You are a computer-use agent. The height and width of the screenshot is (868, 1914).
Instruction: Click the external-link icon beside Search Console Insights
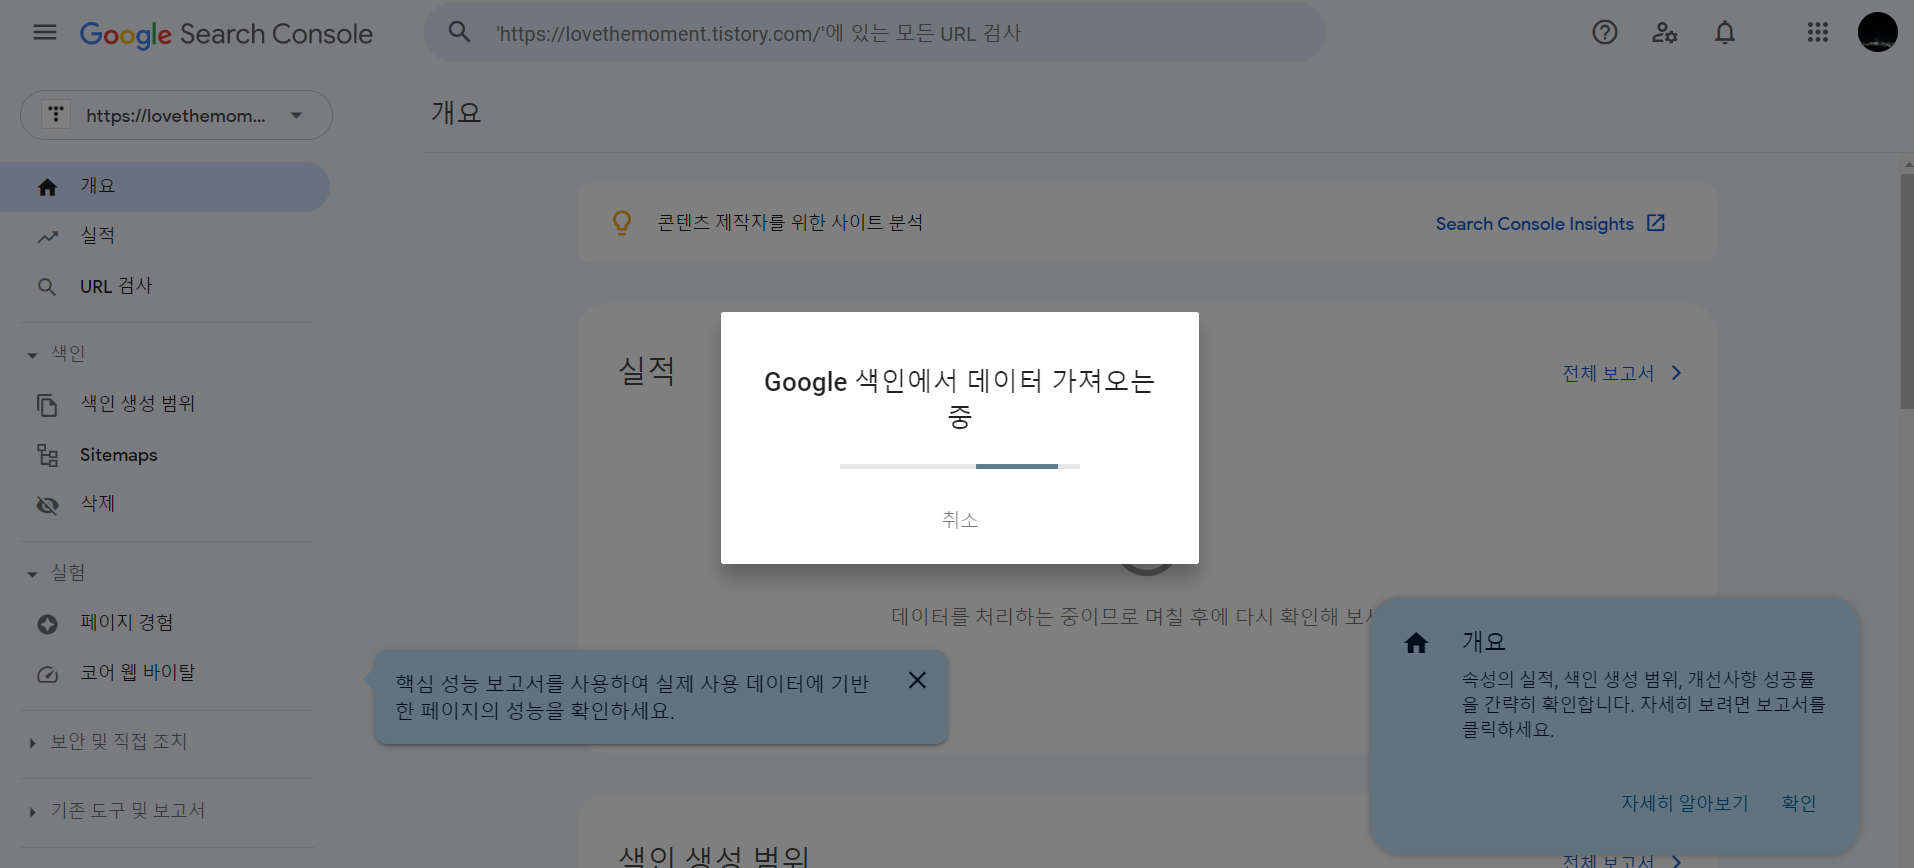coord(1656,223)
